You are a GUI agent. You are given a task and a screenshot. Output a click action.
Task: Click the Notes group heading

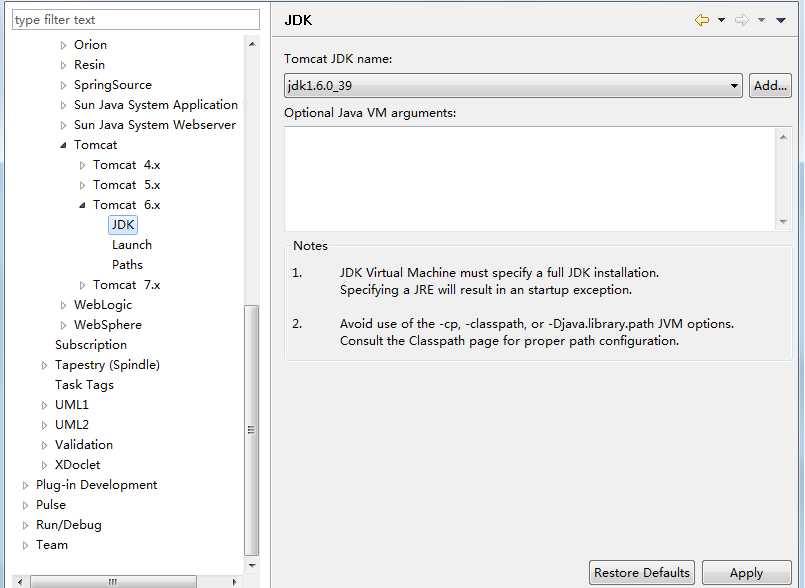point(310,246)
